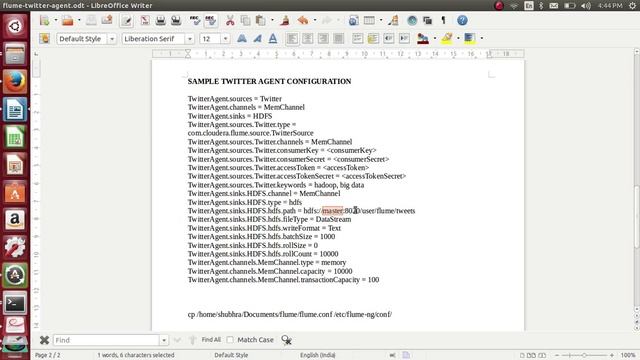640x360 pixels.
Task: Open the Default Style paragraph style dropdown
Action: click(x=112, y=39)
